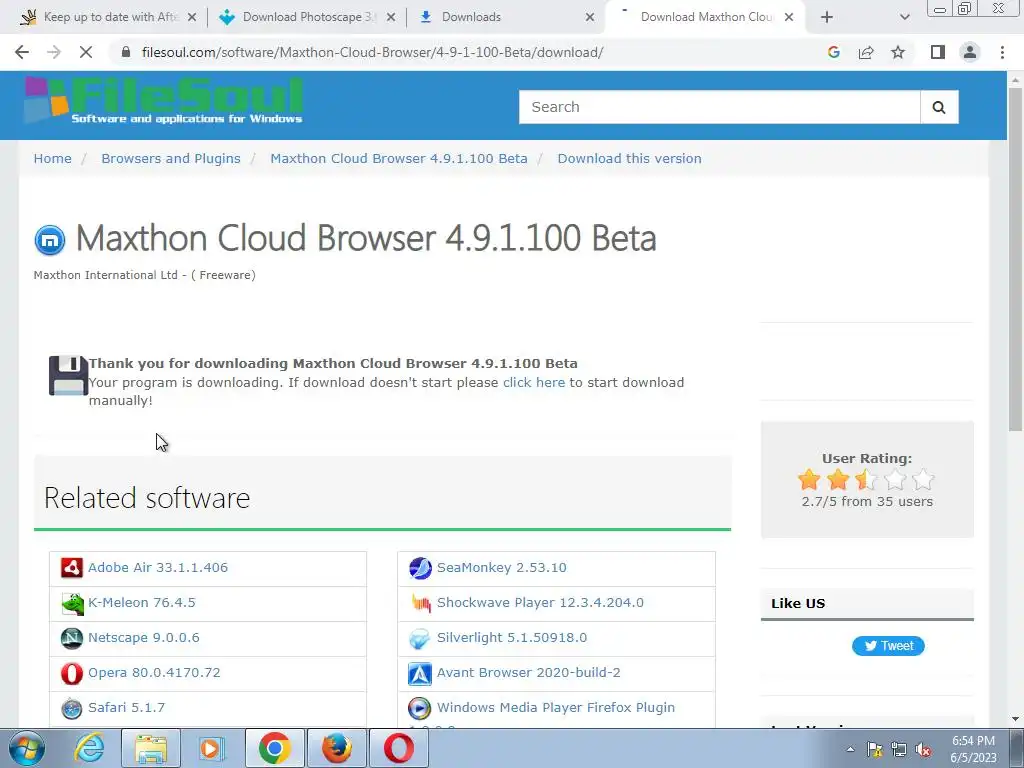Open the Chrome profile avatar

coord(970,52)
